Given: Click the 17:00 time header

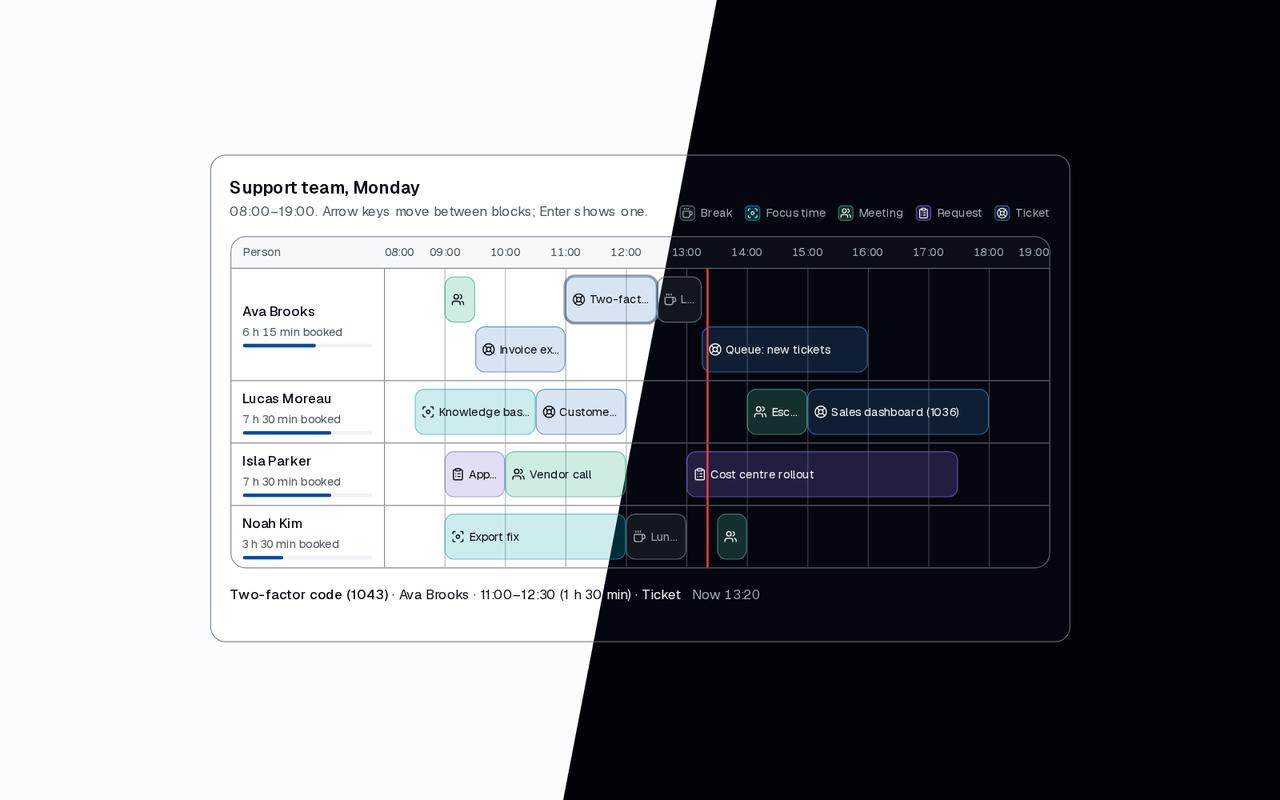Looking at the screenshot, I should coord(928,252).
